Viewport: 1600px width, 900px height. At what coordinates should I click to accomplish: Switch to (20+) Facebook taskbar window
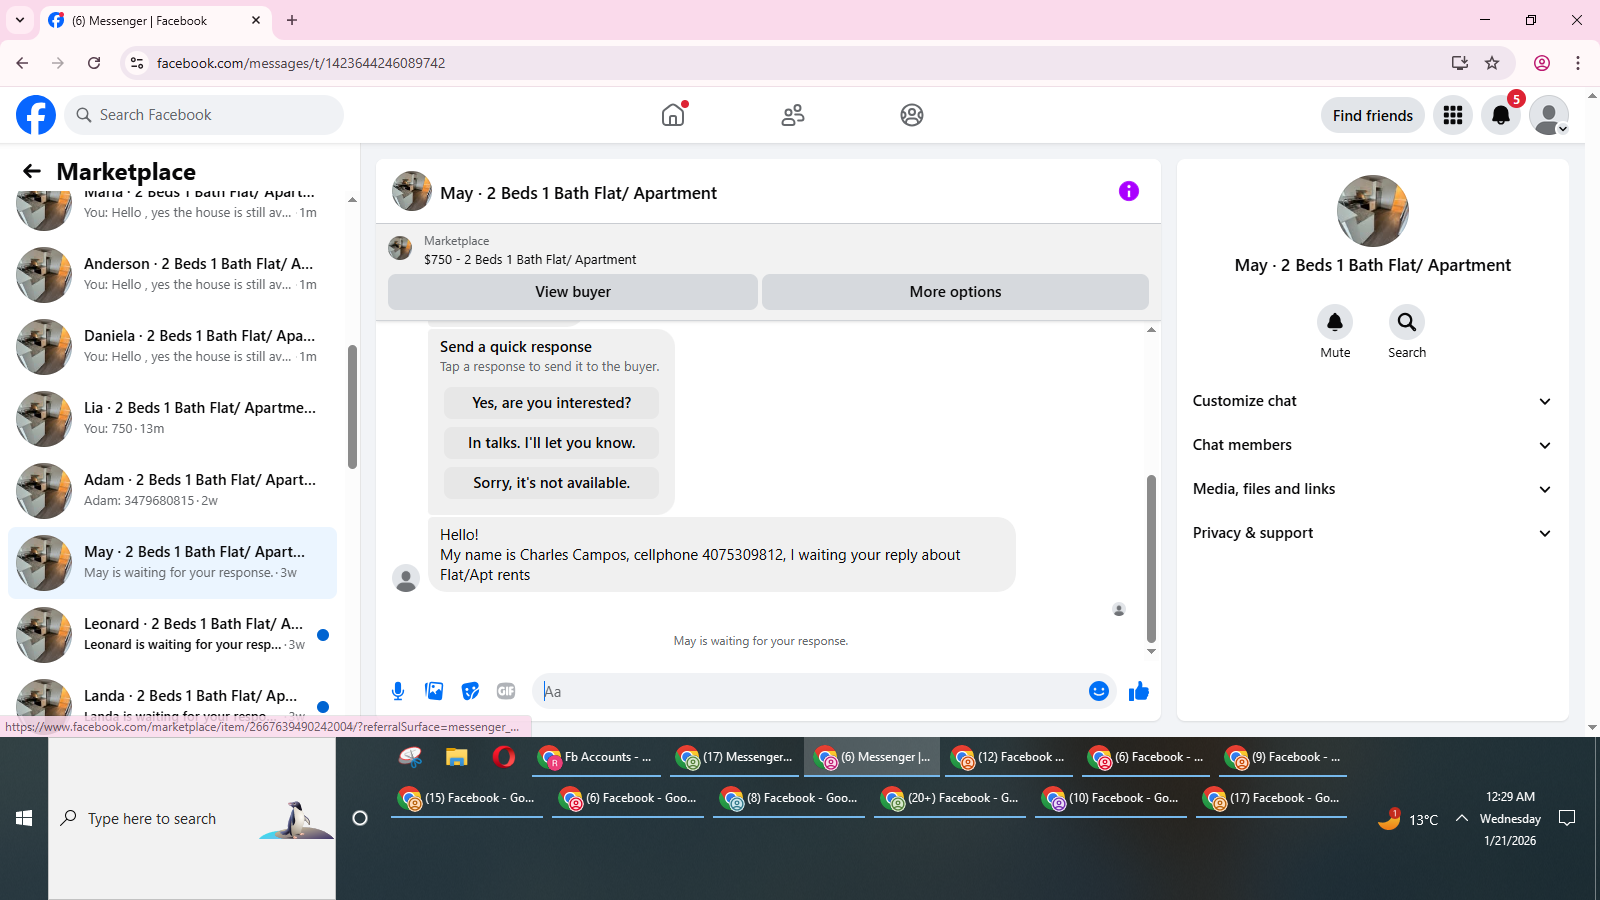(951, 798)
